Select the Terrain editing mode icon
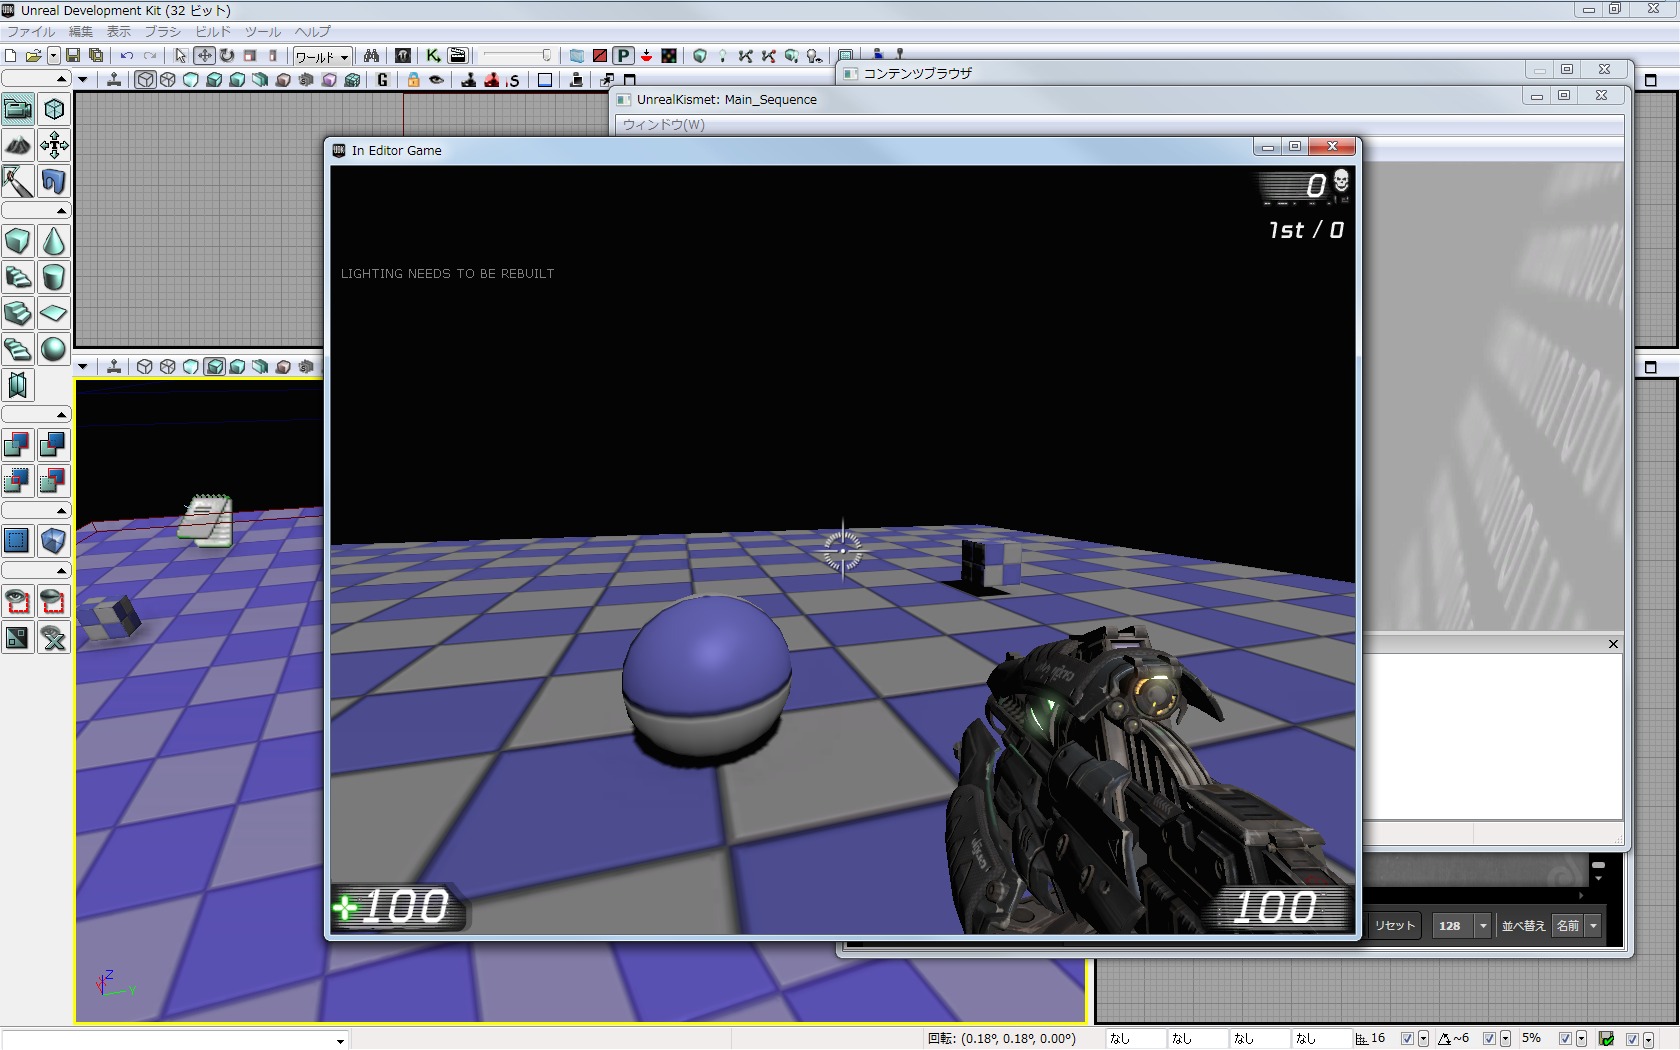Viewport: 1680px width, 1050px height. [18, 146]
